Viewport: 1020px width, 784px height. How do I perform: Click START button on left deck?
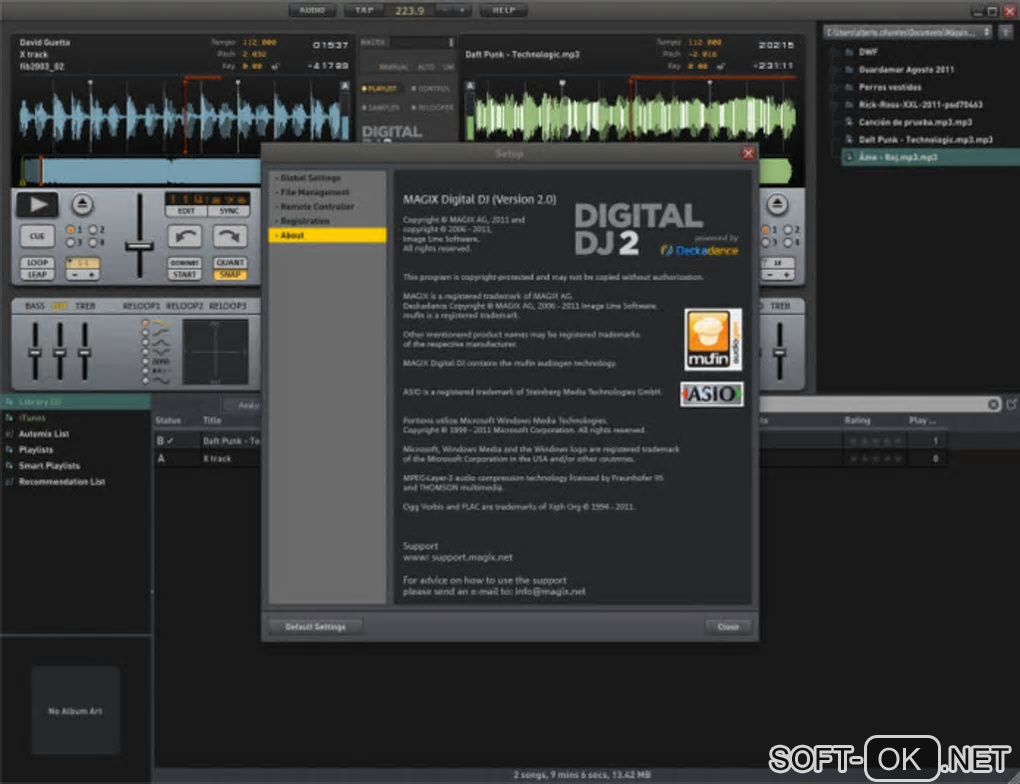click(185, 275)
